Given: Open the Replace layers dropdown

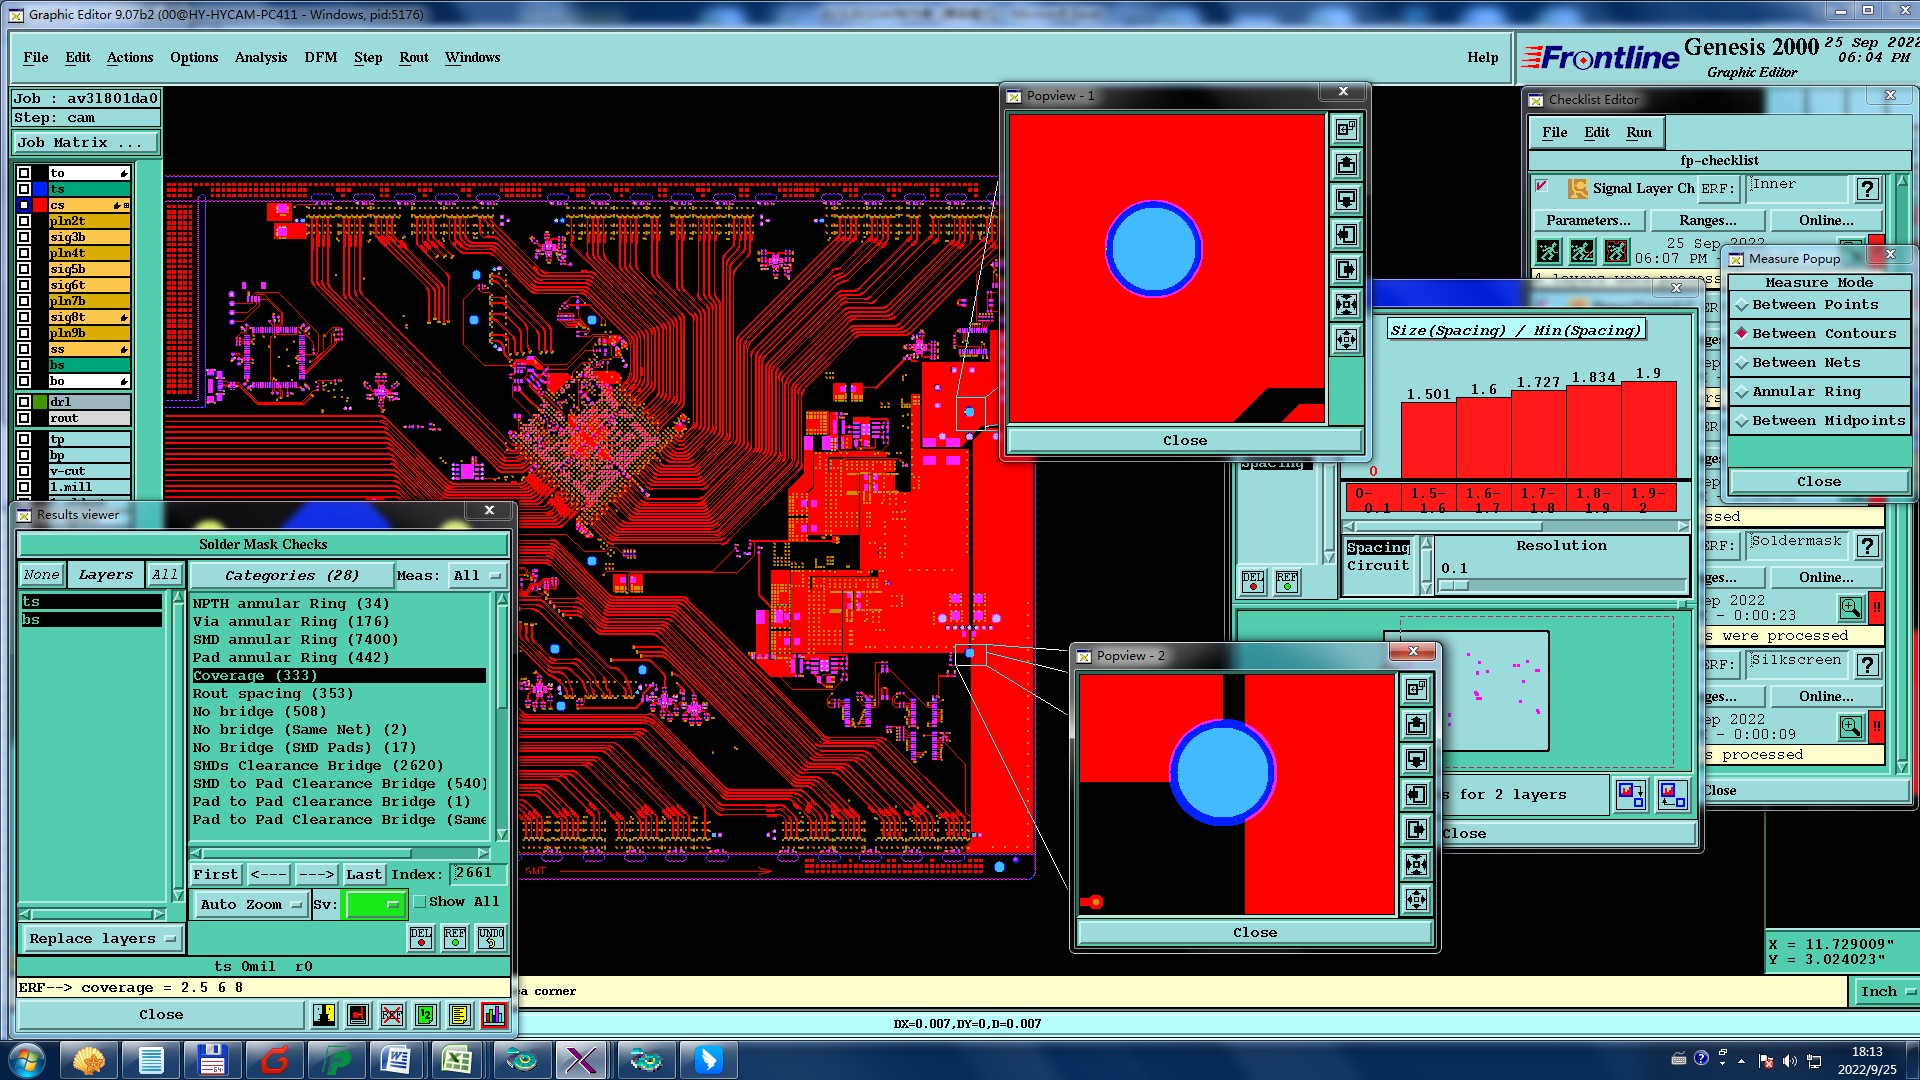Looking at the screenshot, I should click(102, 939).
